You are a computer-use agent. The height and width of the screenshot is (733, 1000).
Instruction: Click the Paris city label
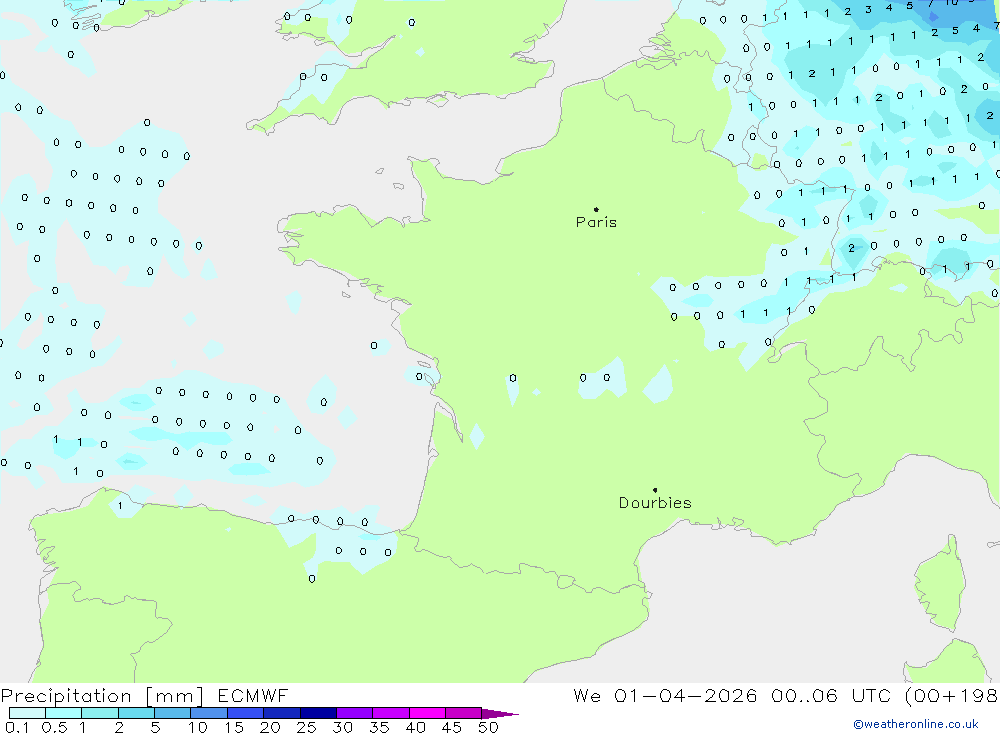coord(596,222)
